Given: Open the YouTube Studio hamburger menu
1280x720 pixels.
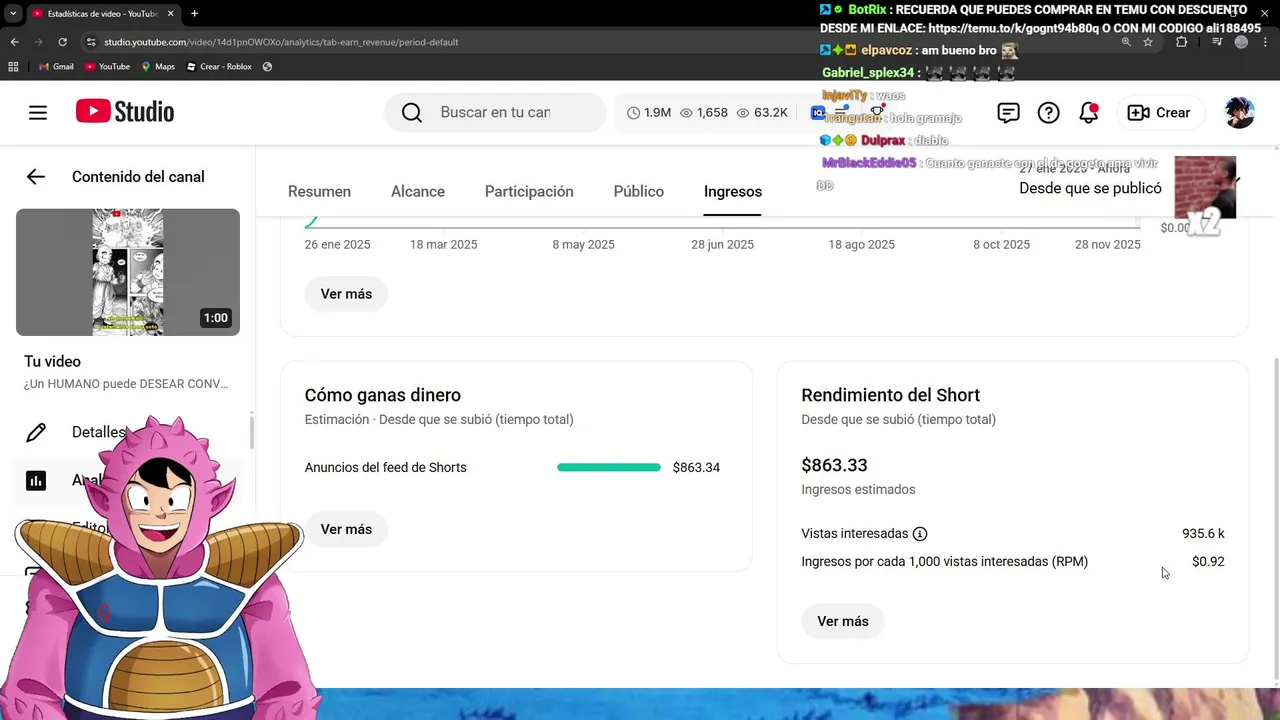Looking at the screenshot, I should (38, 113).
